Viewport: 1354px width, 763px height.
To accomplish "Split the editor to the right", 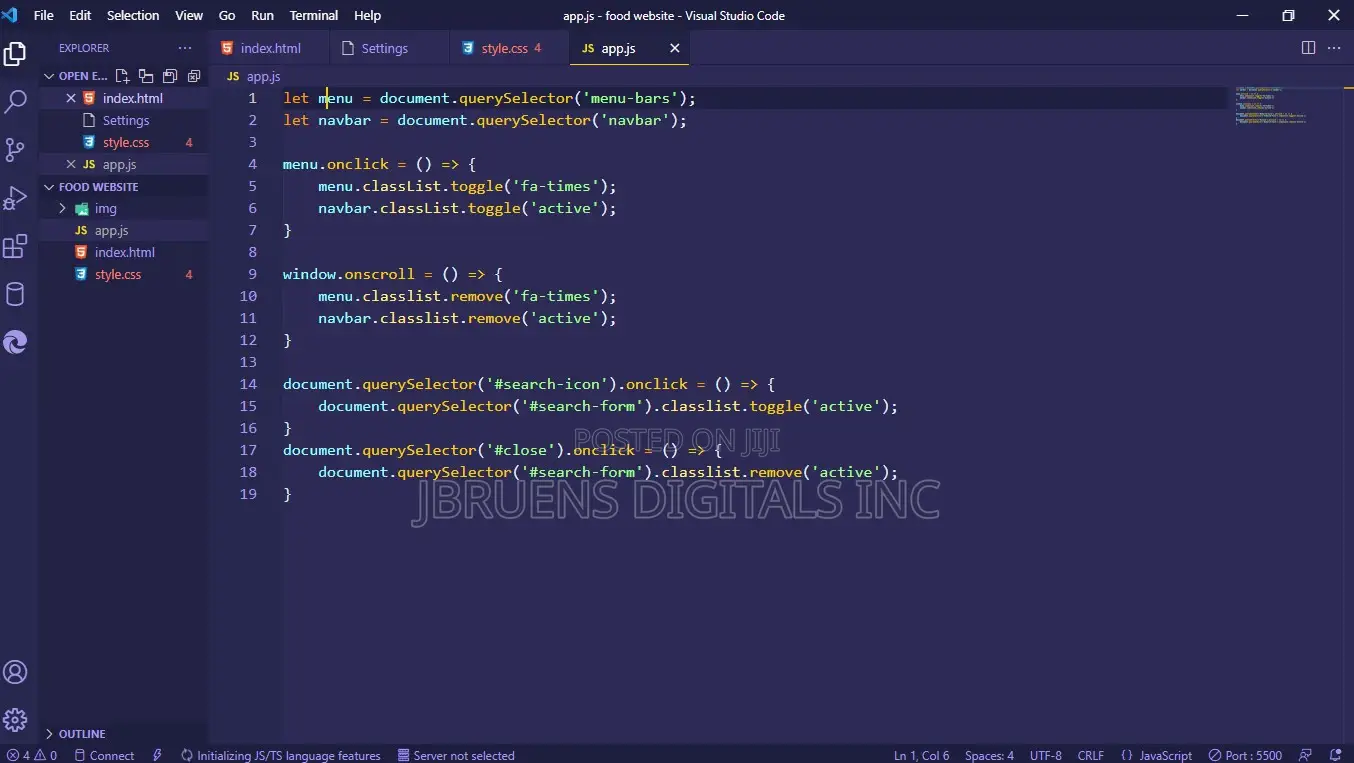I will click(x=1308, y=48).
